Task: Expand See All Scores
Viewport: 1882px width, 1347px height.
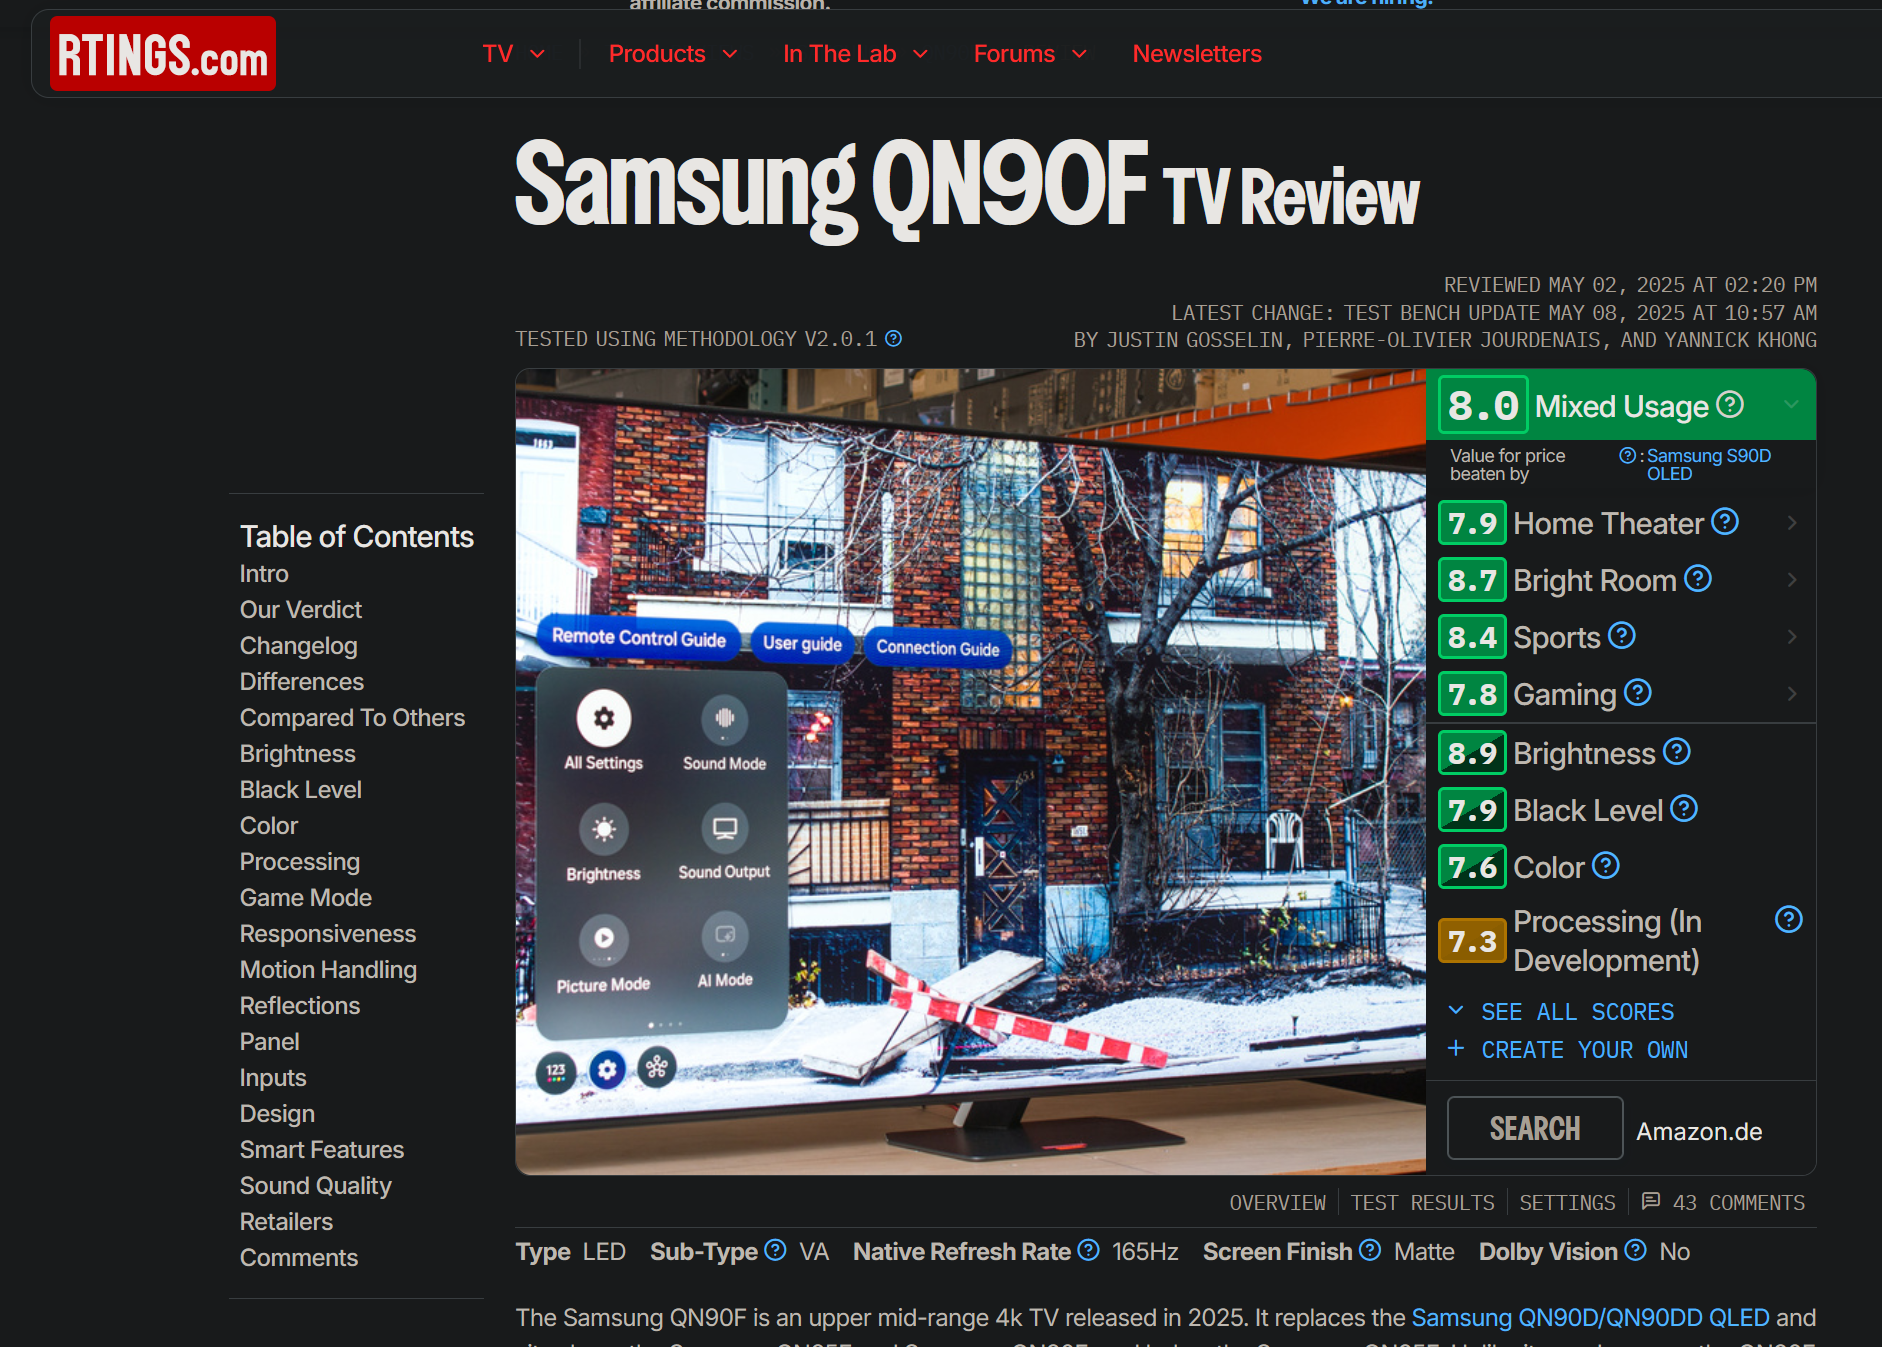Action: [x=1562, y=1012]
